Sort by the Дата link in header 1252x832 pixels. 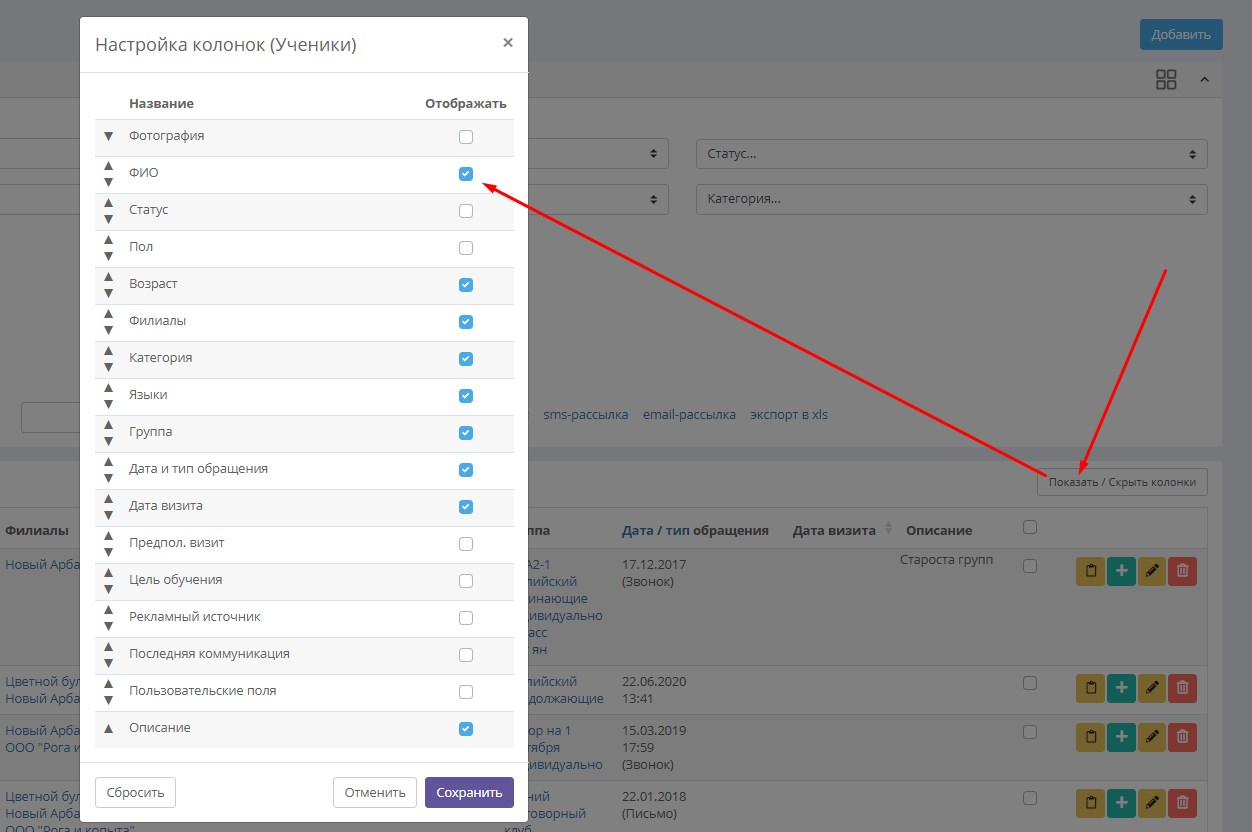637,530
